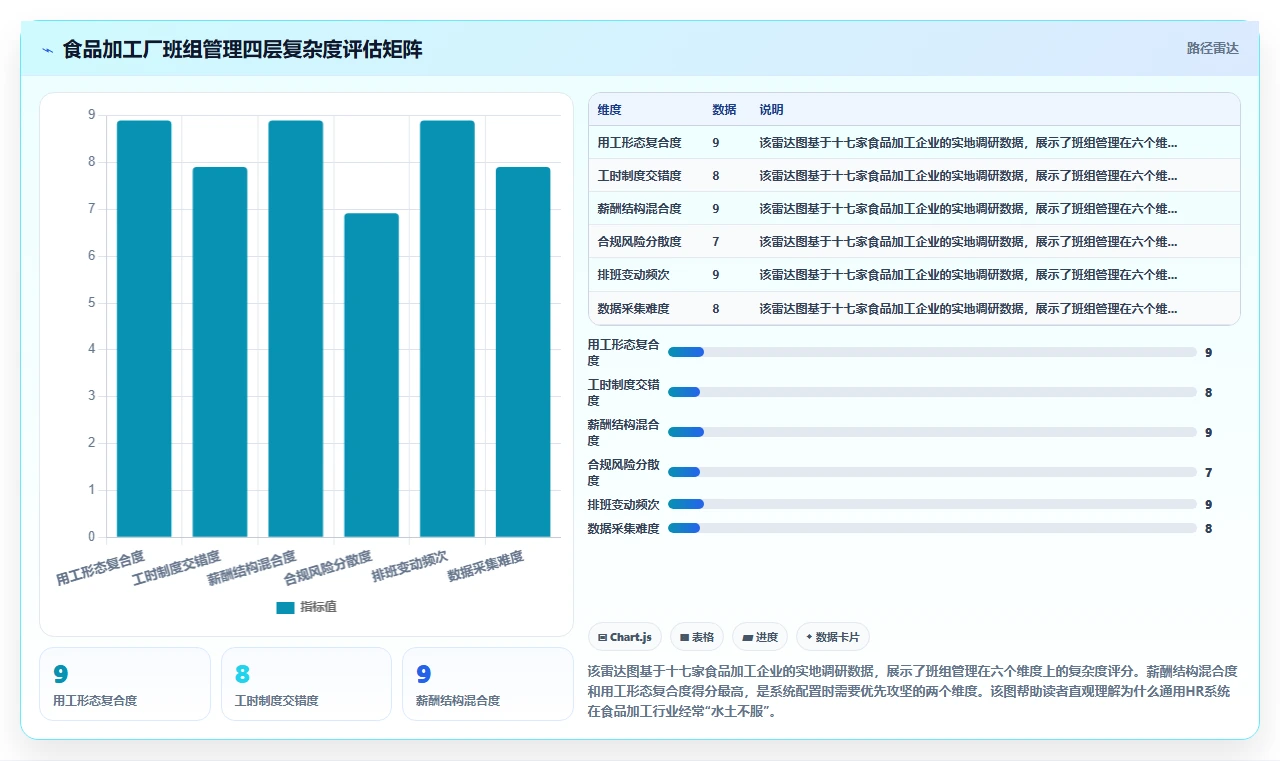The image size is (1280, 761).
Task: Click the lightning icon beside the title
Action: 48,50
